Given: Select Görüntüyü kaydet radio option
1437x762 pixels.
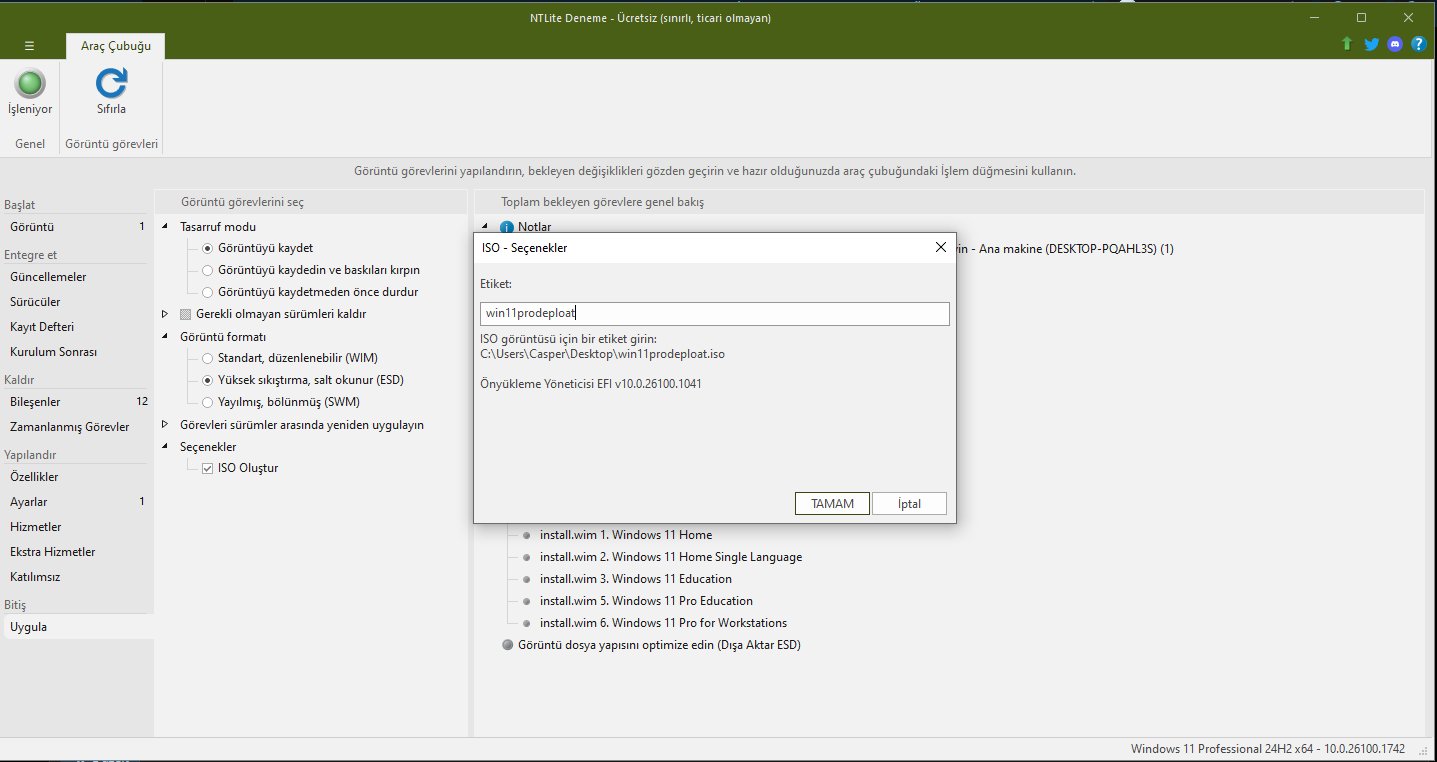Looking at the screenshot, I should [208, 248].
